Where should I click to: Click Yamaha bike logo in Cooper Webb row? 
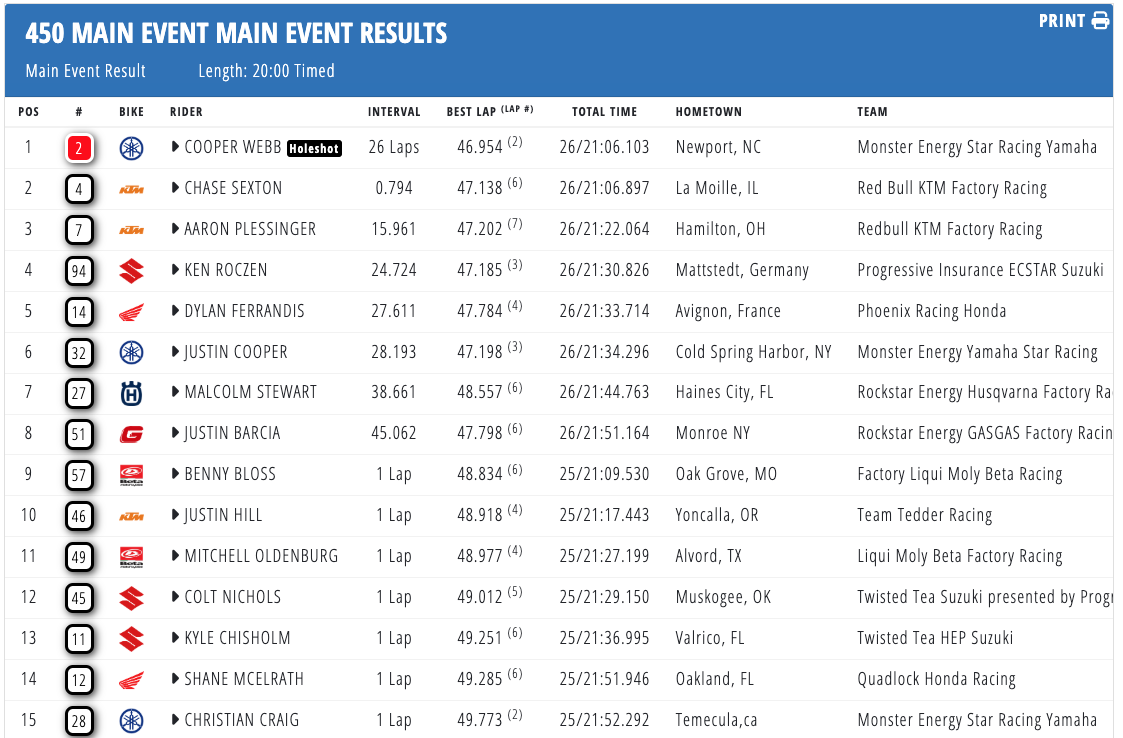click(131, 148)
